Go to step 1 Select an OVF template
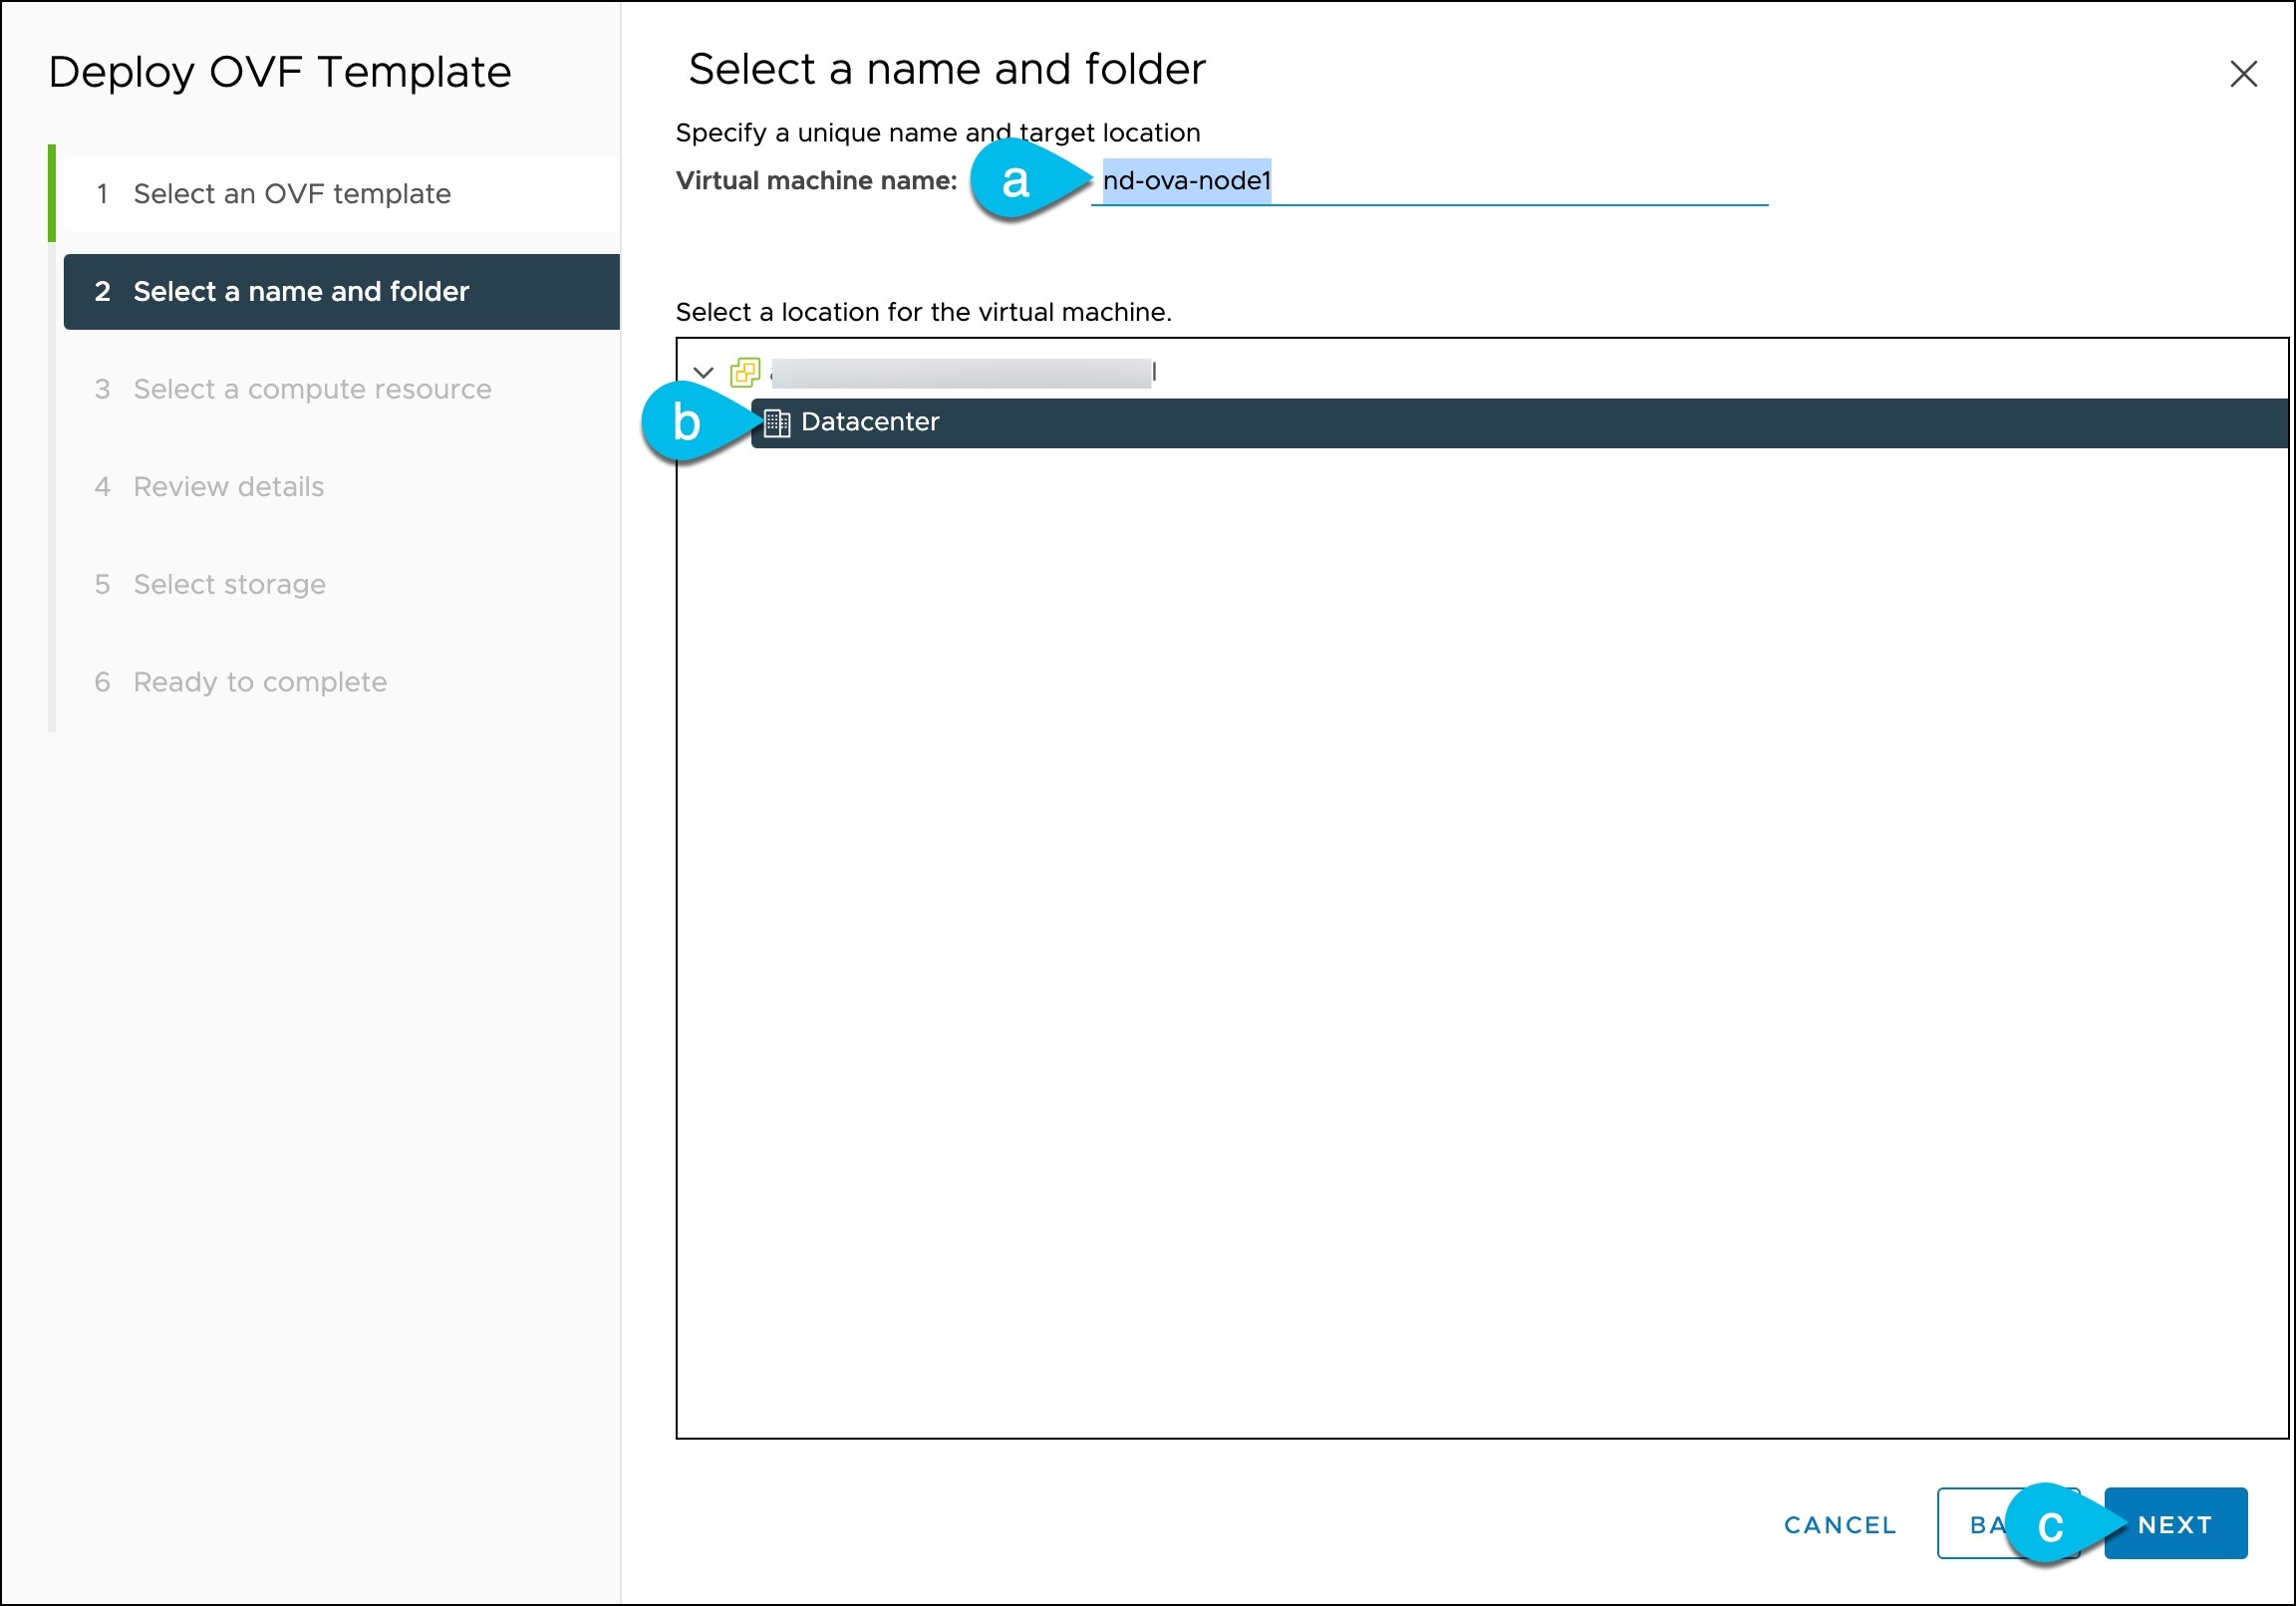The image size is (2296, 1606). 341,194
